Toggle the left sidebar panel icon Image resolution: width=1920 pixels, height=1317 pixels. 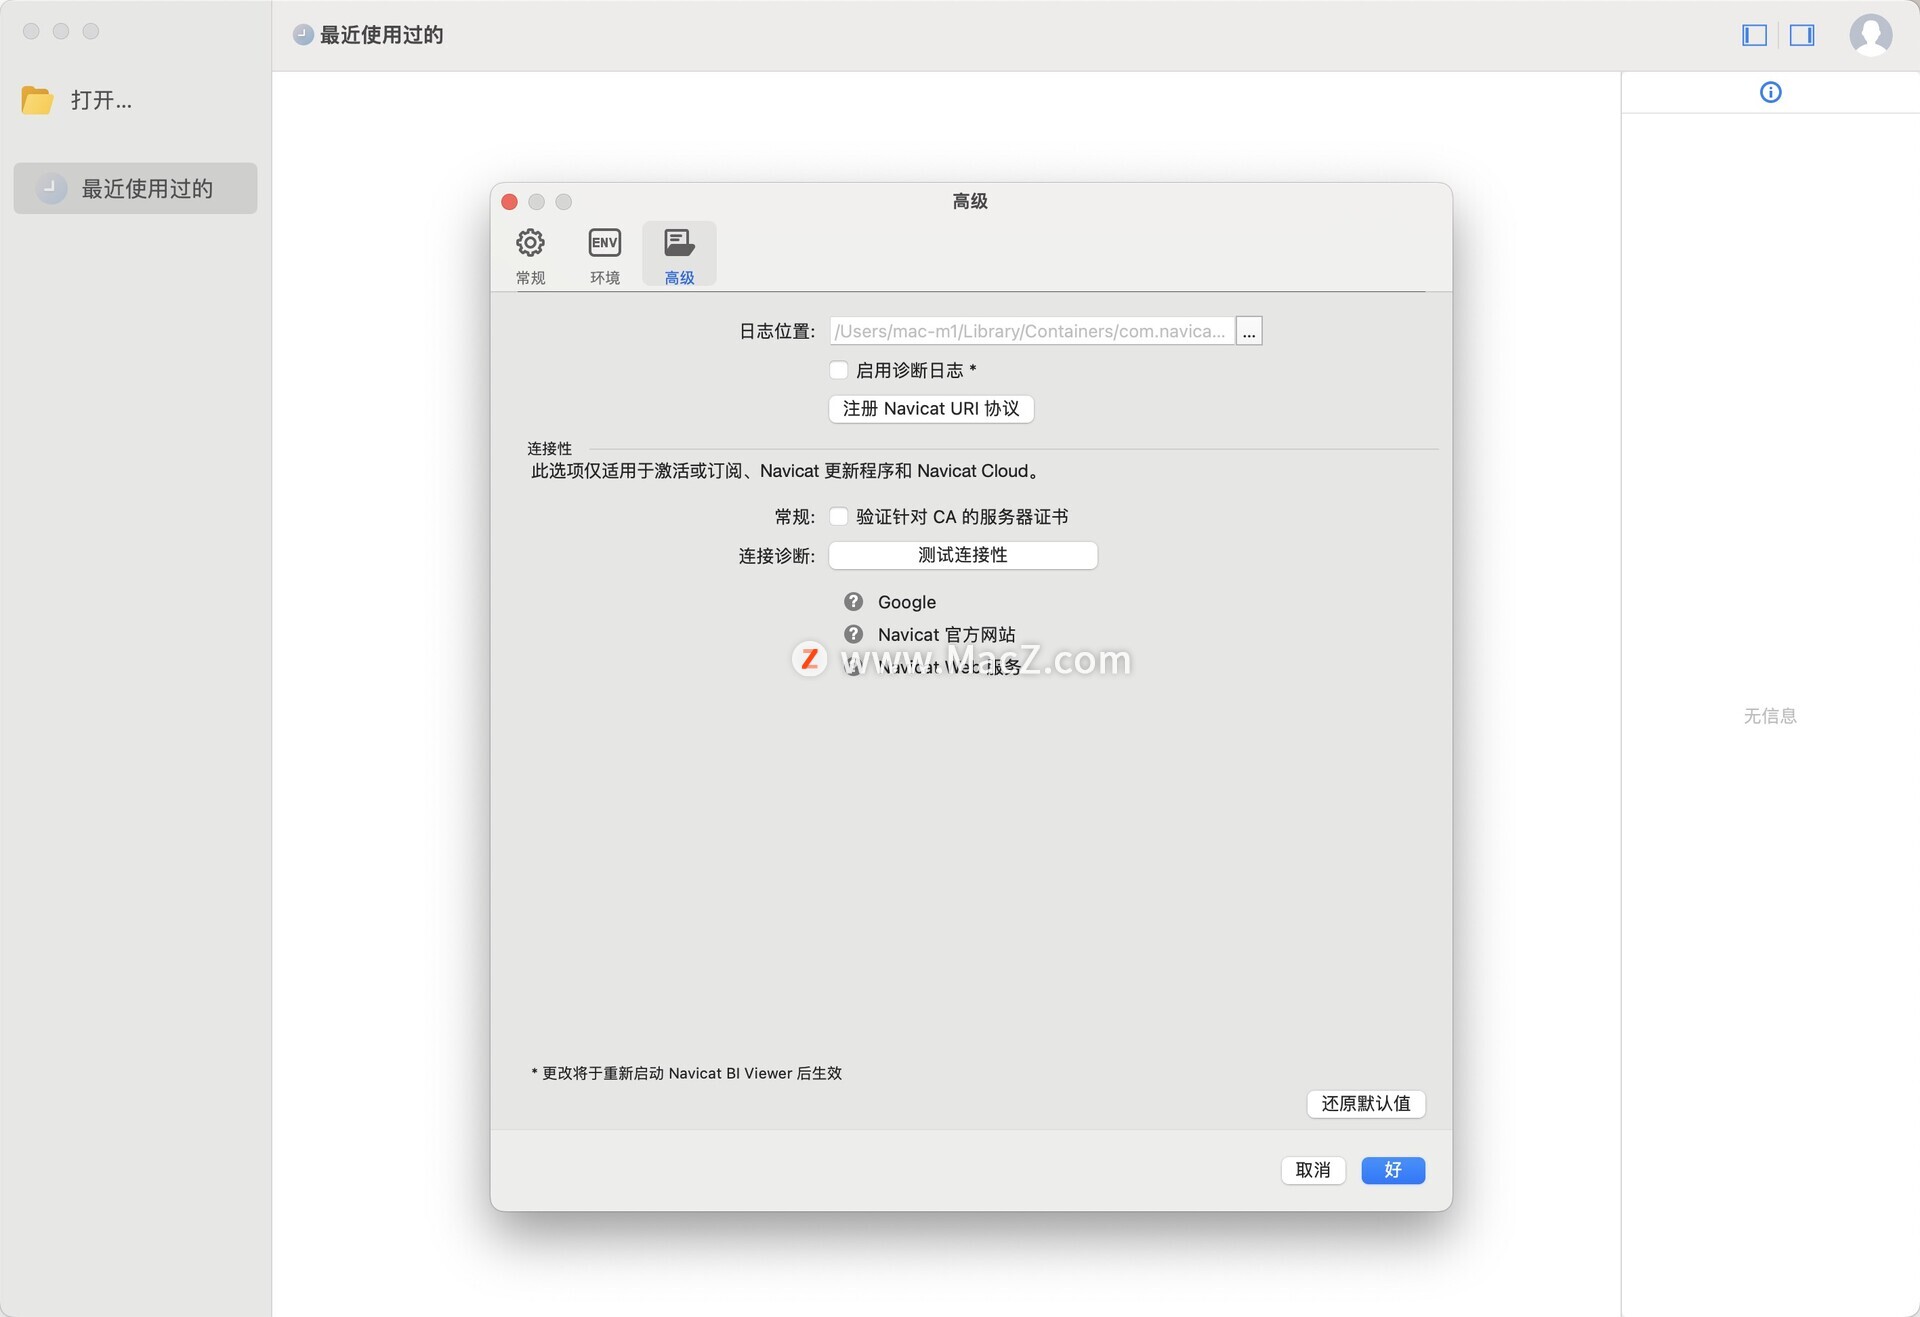[1754, 35]
